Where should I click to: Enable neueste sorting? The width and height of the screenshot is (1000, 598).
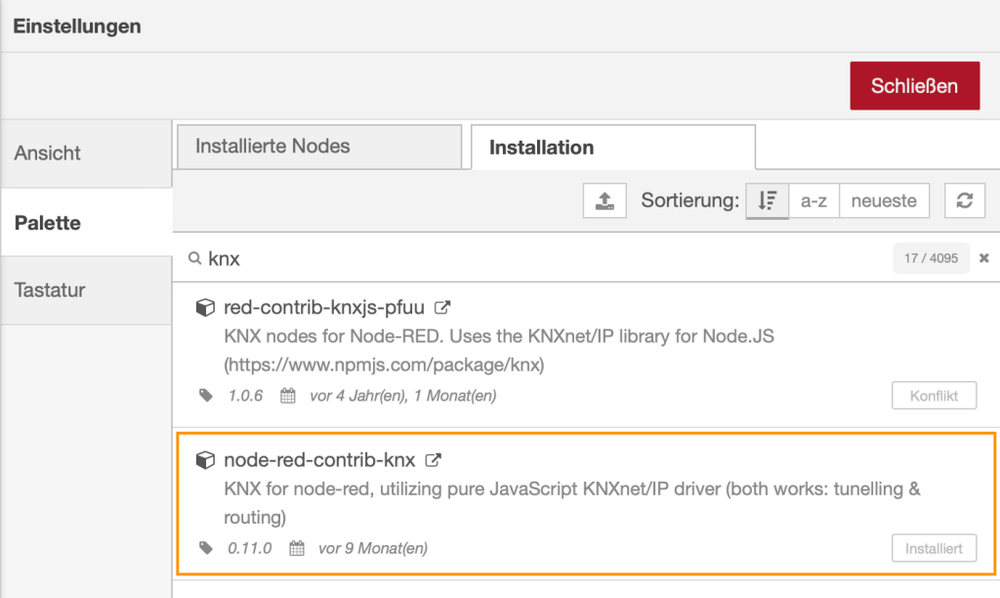click(x=884, y=200)
